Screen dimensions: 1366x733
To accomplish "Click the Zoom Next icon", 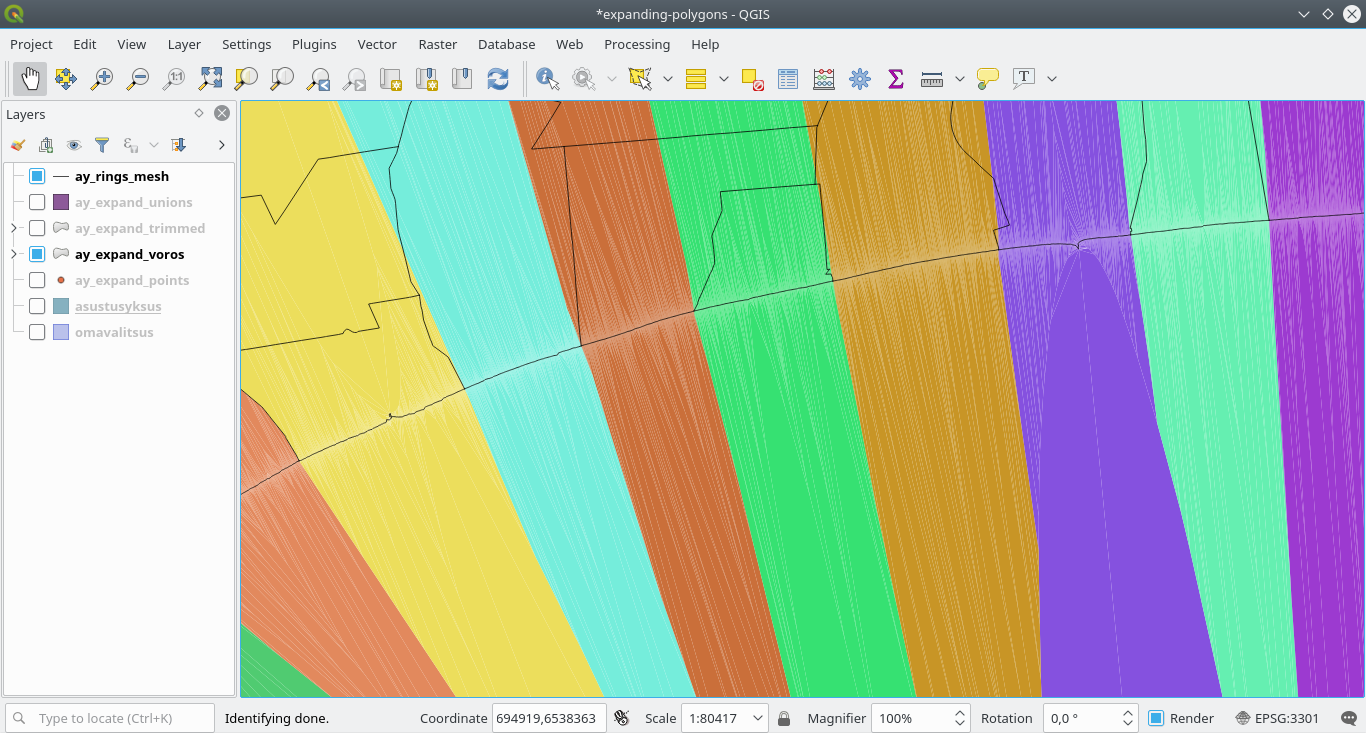I will [354, 78].
